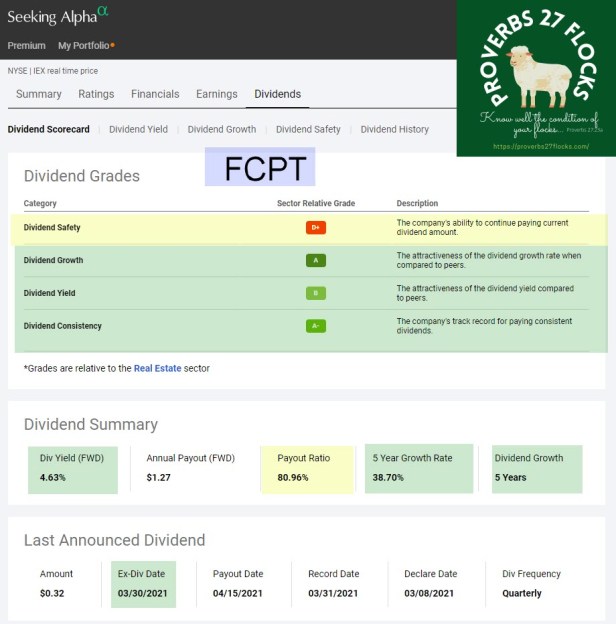Viewport: 616px width, 624px height.
Task: Switch to the Summary tab
Action: click(38, 94)
